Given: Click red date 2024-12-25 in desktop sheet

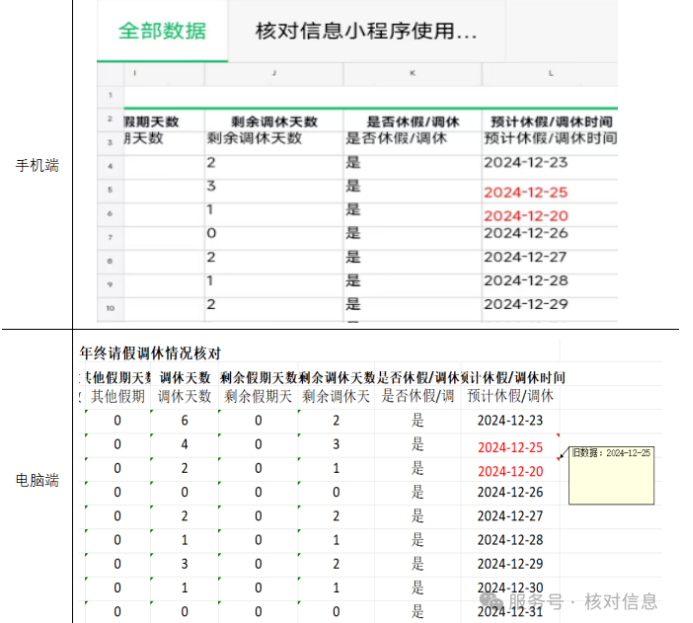Looking at the screenshot, I should (510, 448).
